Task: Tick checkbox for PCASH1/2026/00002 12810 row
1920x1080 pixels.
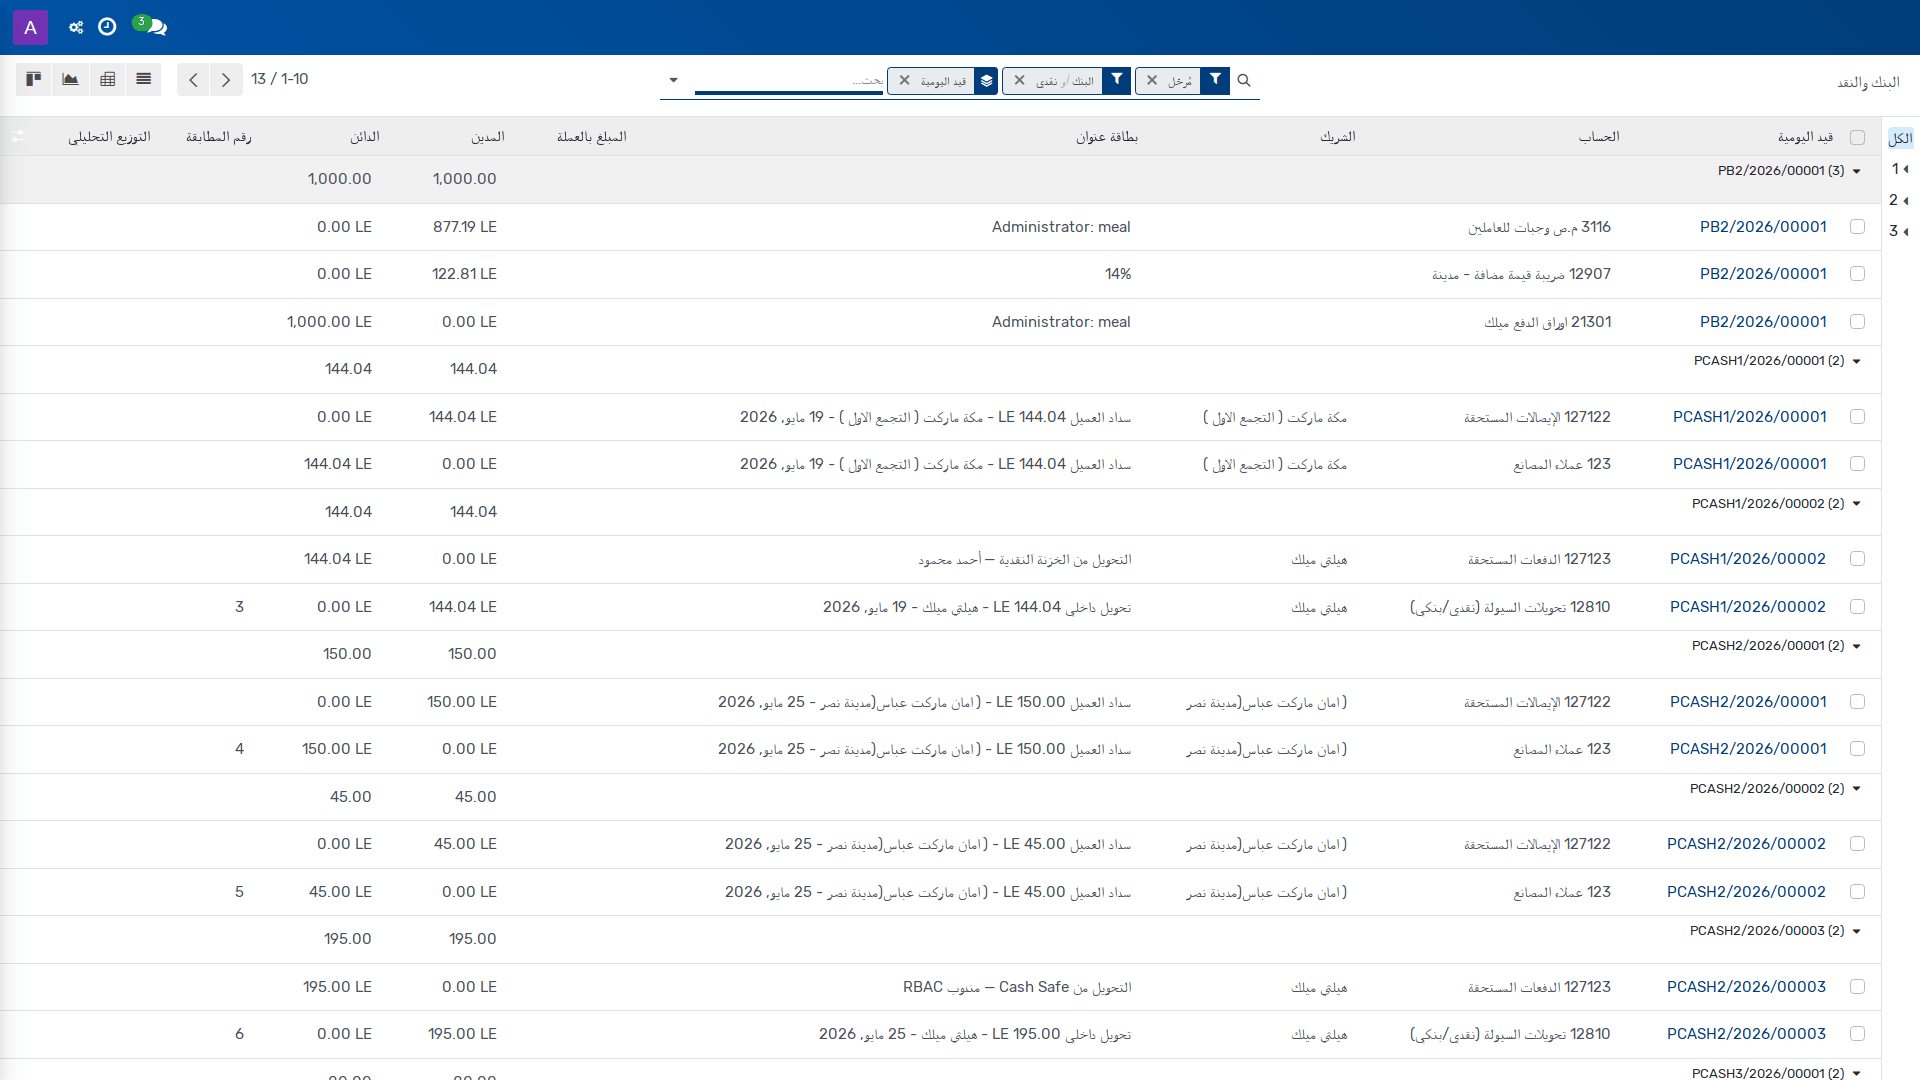Action: pos(1857,607)
